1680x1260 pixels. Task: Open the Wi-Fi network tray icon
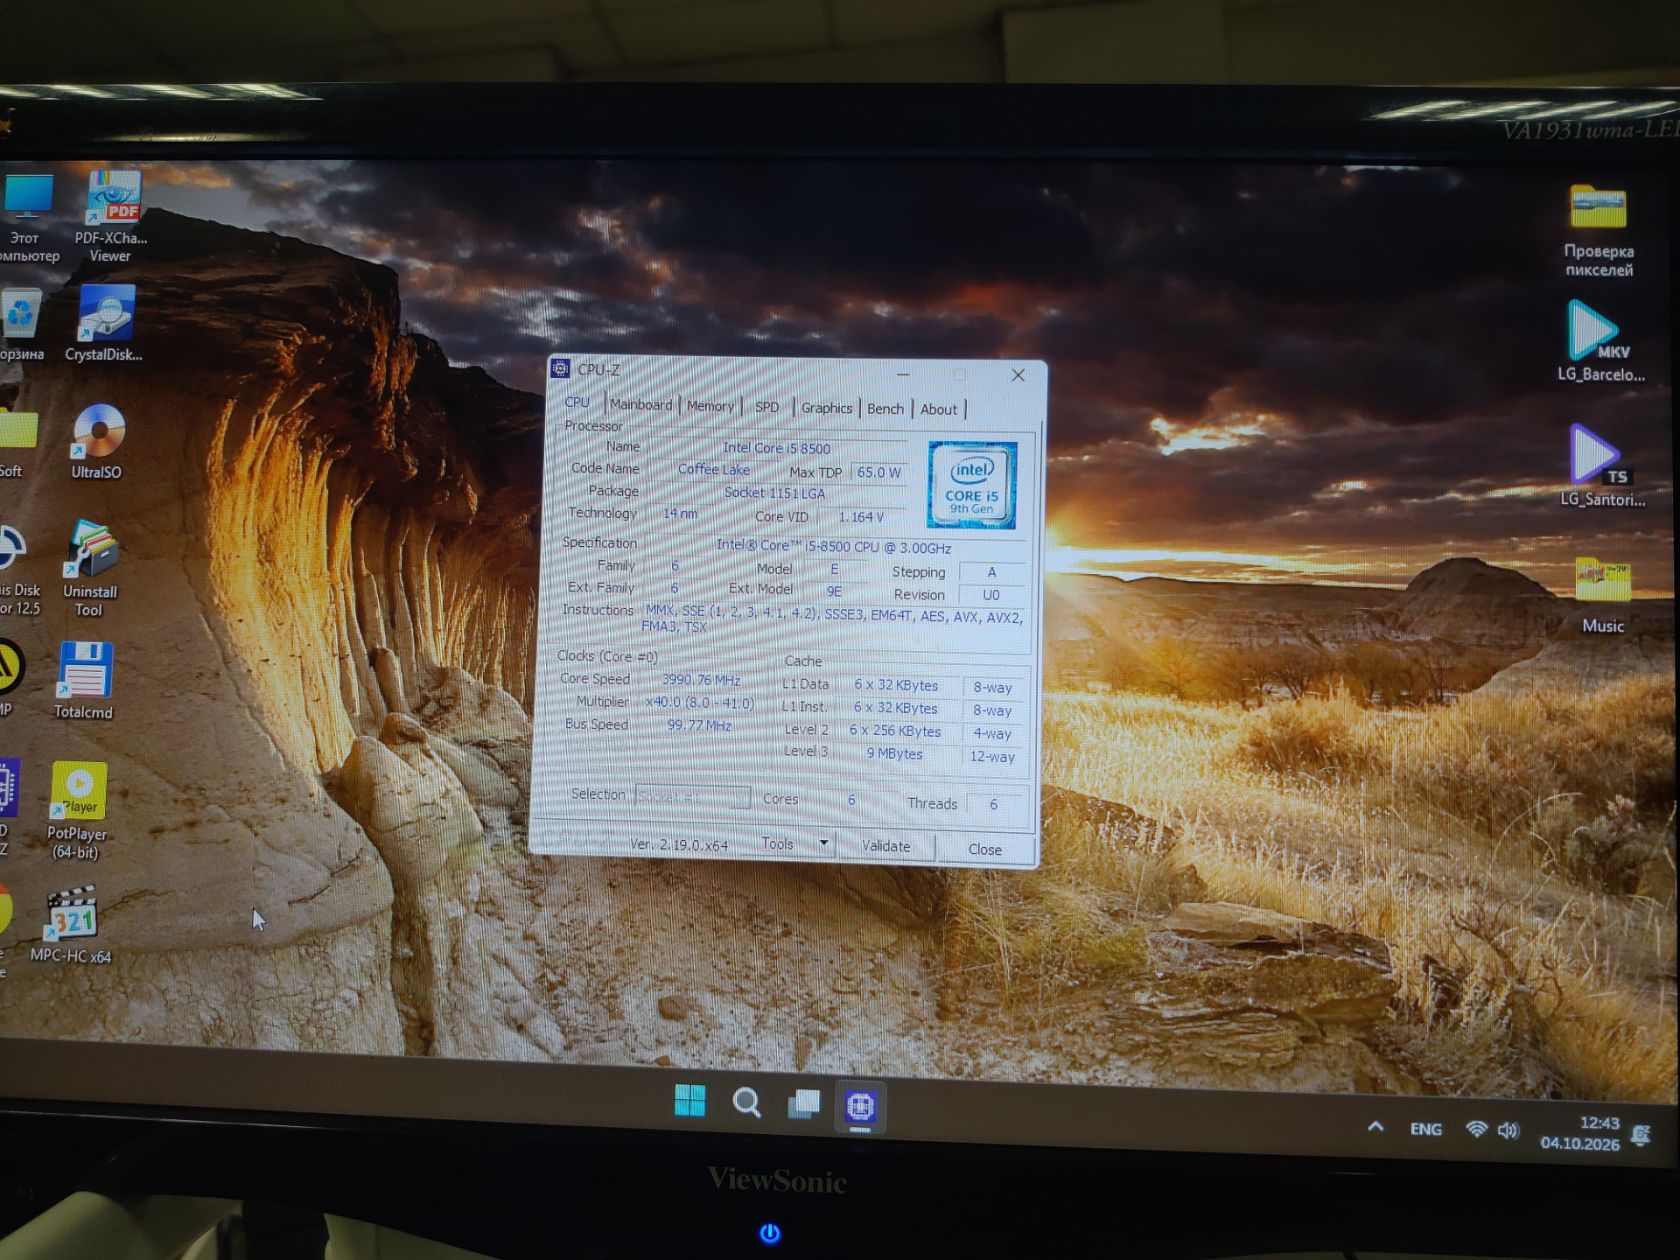(1476, 1129)
